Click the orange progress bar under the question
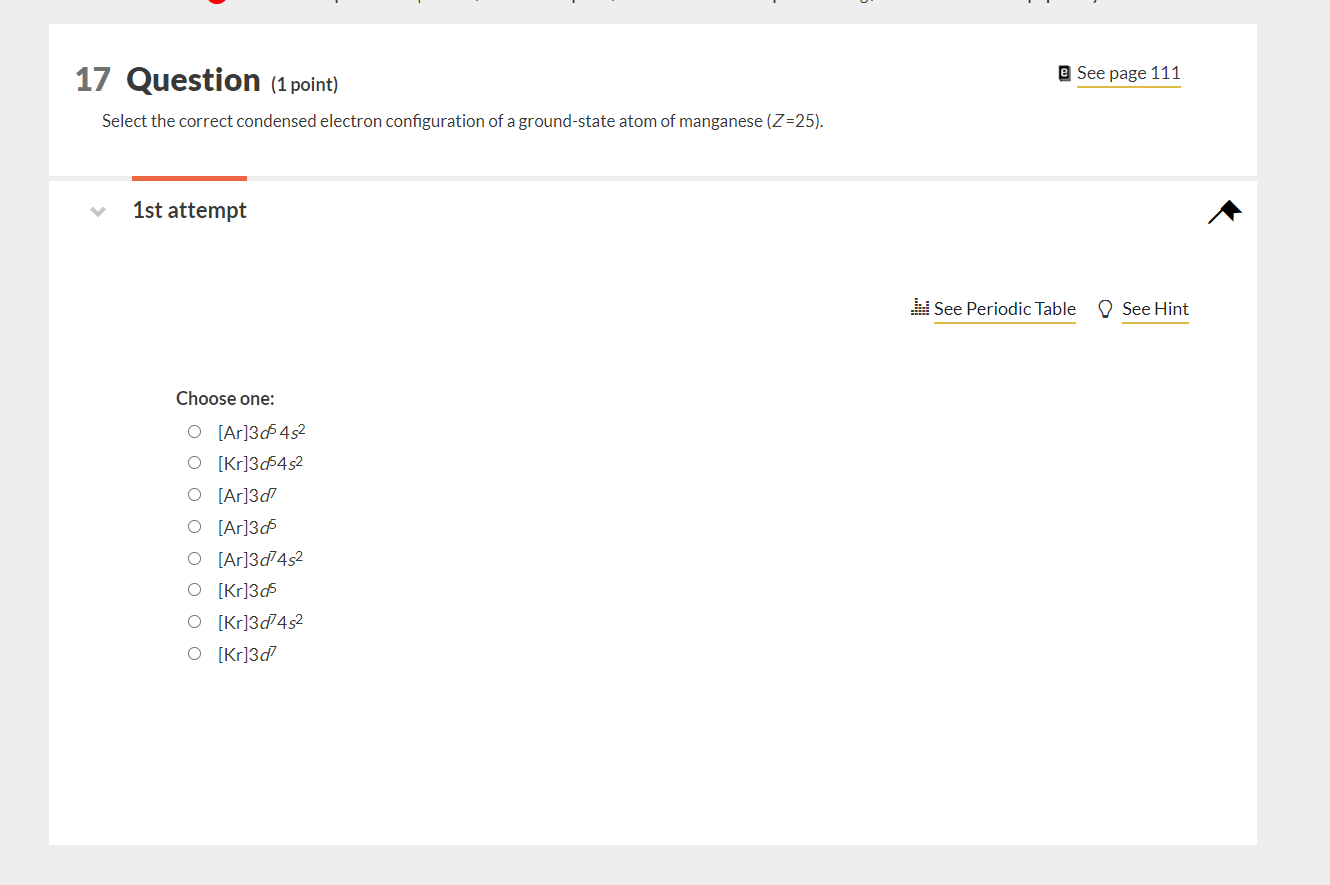This screenshot has width=1330, height=885. pos(189,180)
